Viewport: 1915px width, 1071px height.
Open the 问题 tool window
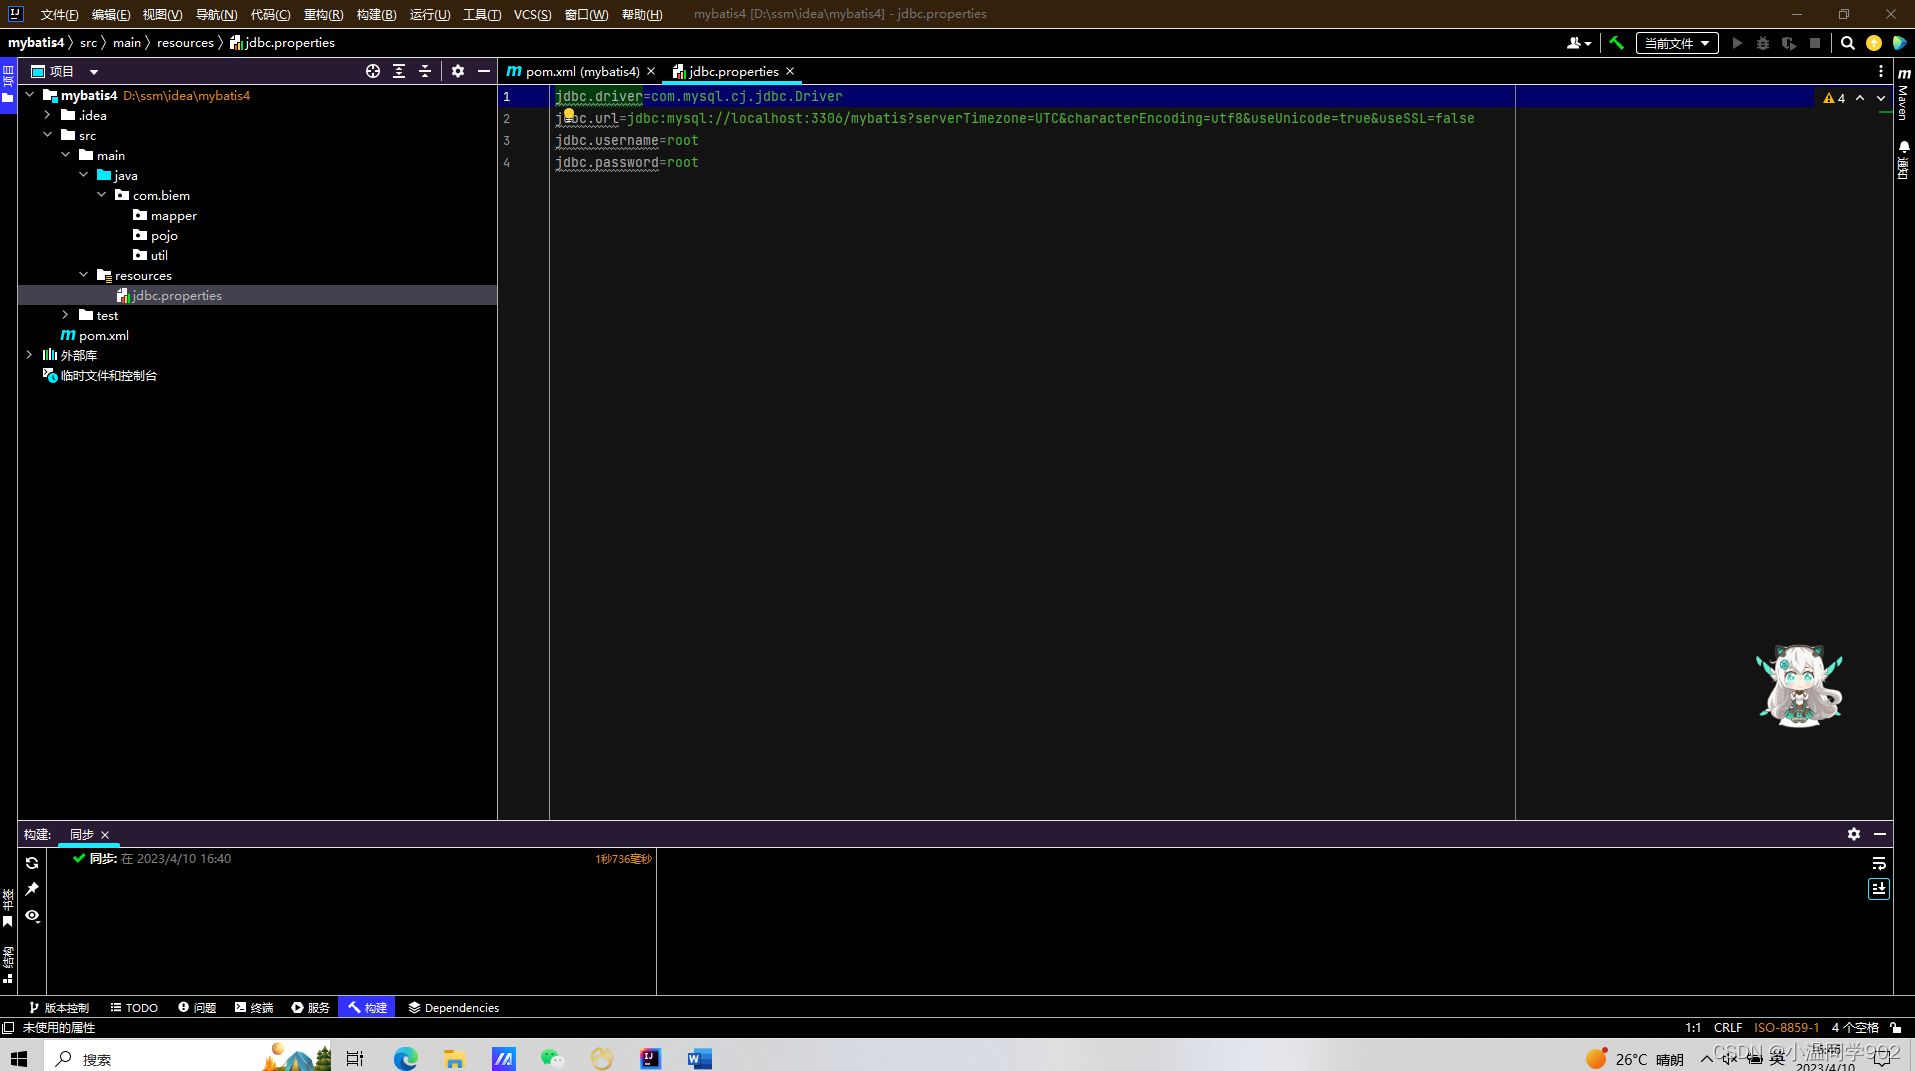(x=197, y=1007)
